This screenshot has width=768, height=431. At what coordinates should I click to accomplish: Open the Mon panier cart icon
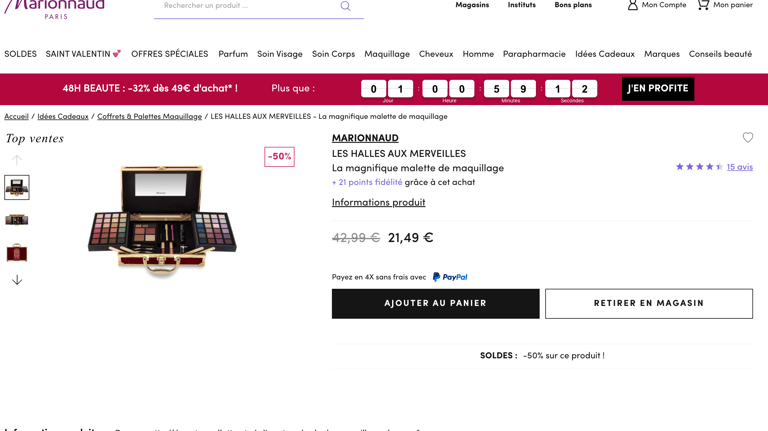tap(703, 5)
